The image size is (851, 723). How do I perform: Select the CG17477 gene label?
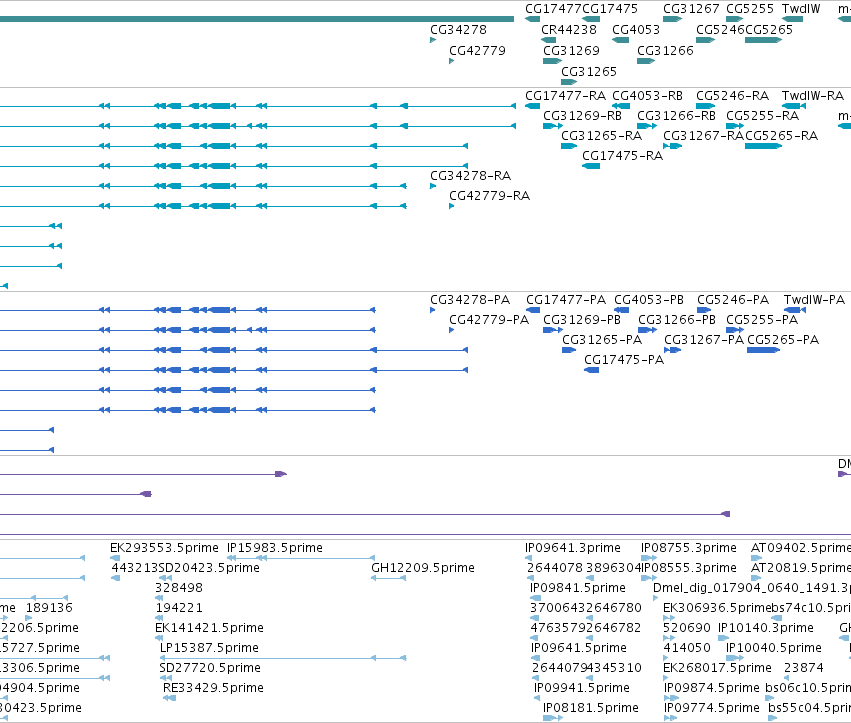[x=553, y=9]
